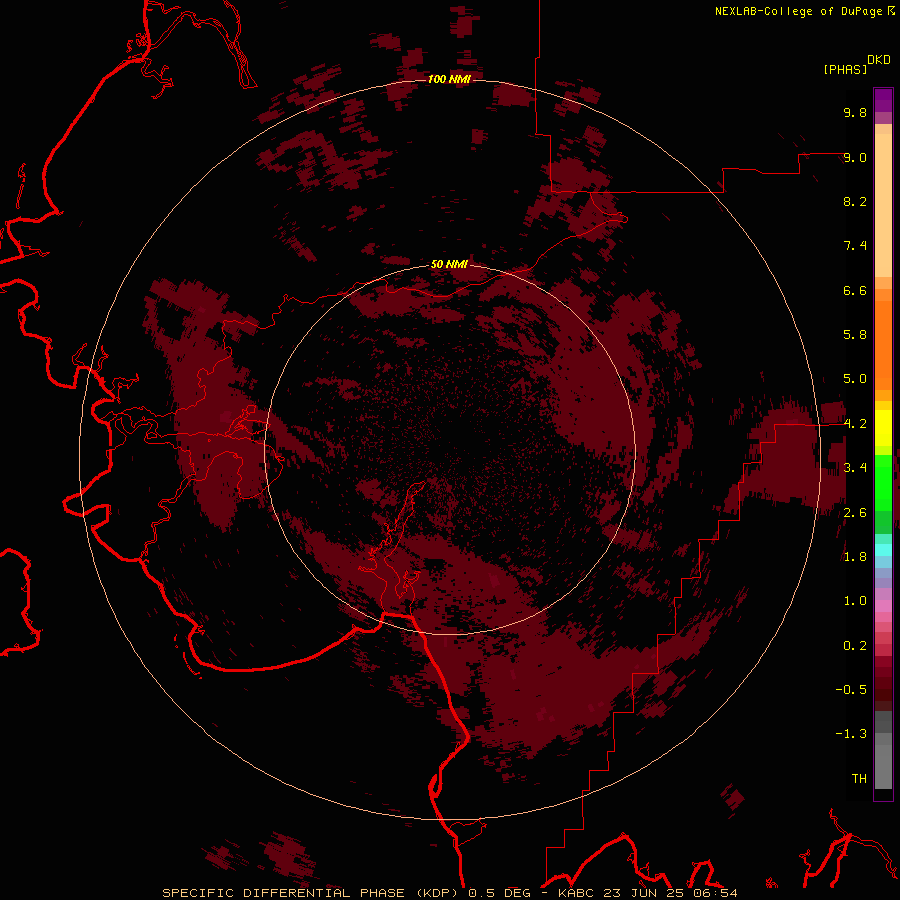Viewport: 900px width, 900px height.
Task: Click the 9.8 scale value
Action: pyautogui.click(x=855, y=112)
